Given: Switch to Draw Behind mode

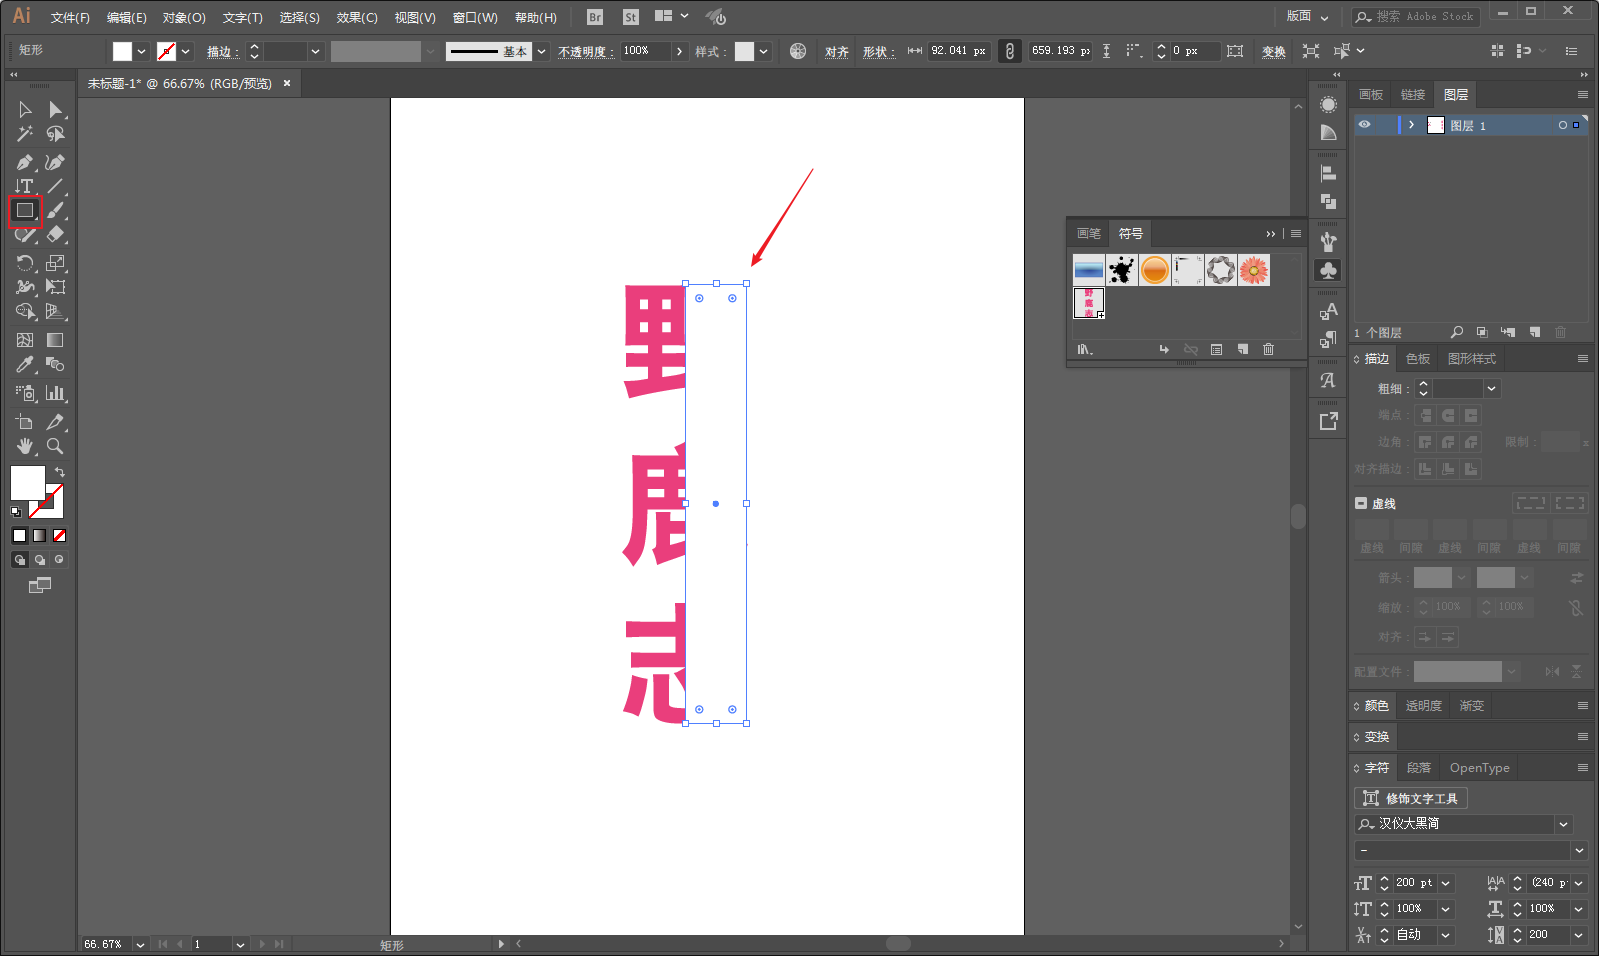Looking at the screenshot, I should coord(39,560).
